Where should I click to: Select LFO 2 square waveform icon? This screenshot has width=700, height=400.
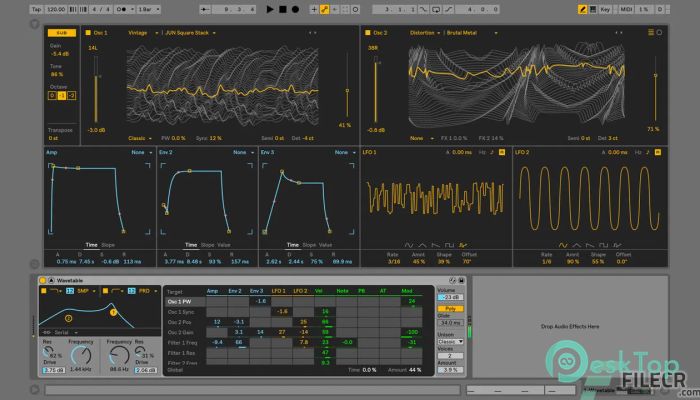604,245
